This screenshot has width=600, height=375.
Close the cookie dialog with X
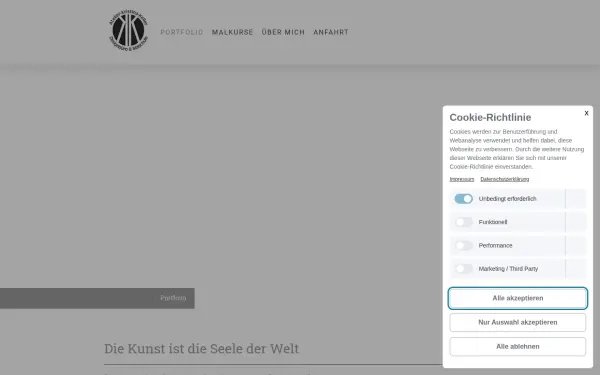[586, 113]
